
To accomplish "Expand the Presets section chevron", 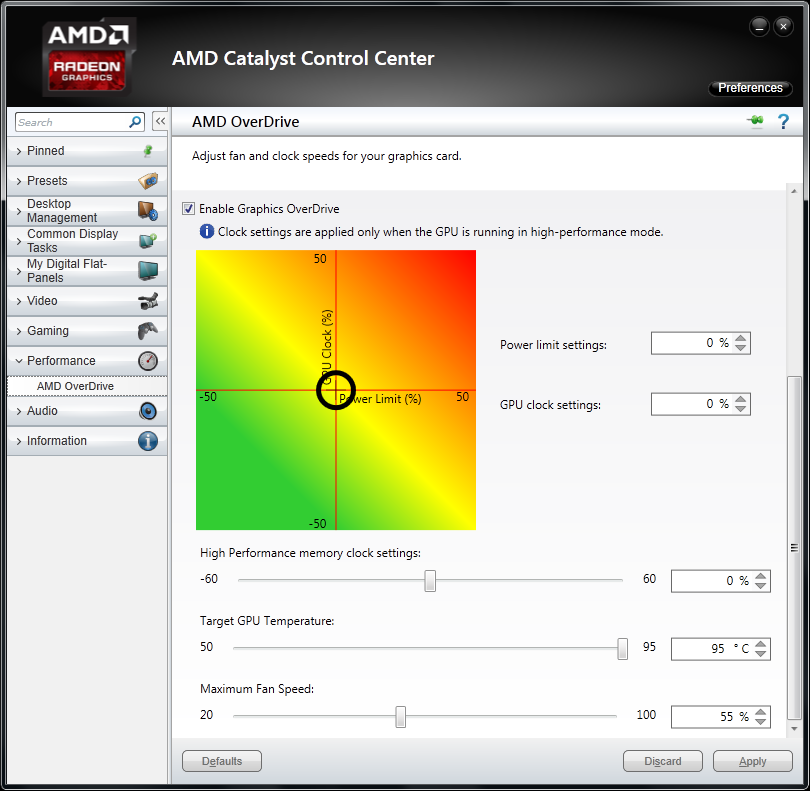I will pos(19,181).
